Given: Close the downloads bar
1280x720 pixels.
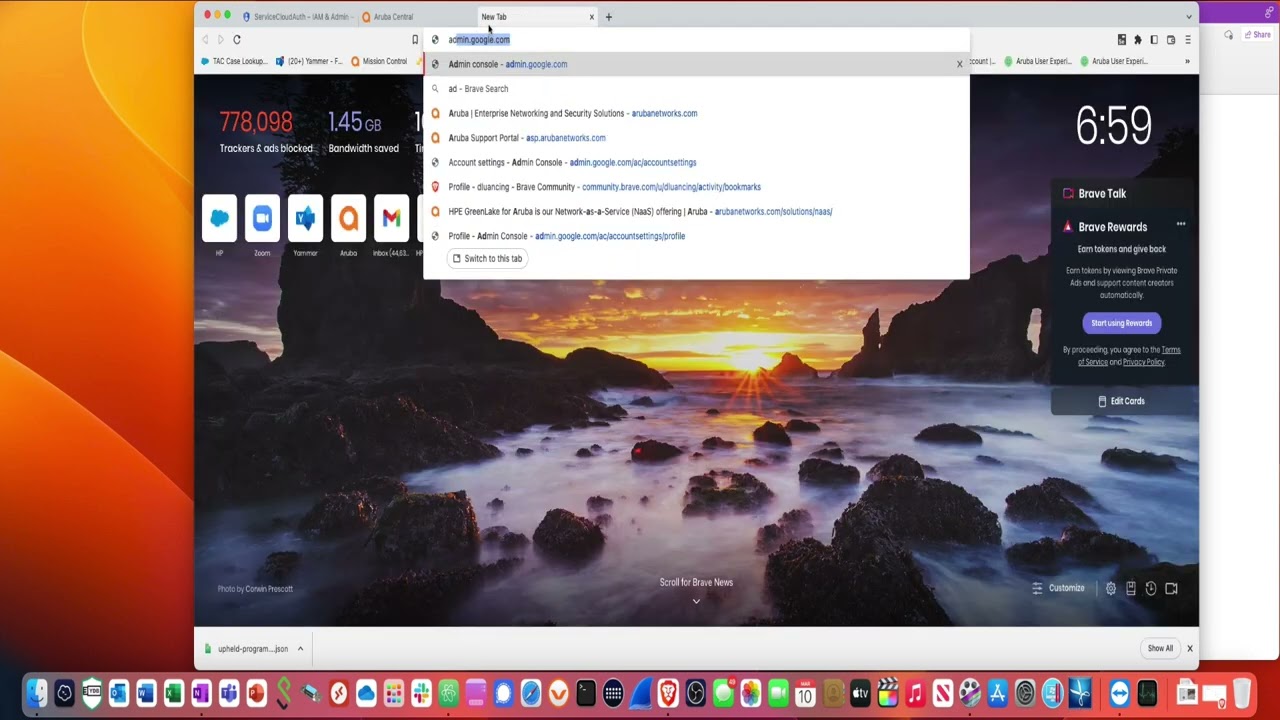Looking at the screenshot, I should click(1189, 649).
